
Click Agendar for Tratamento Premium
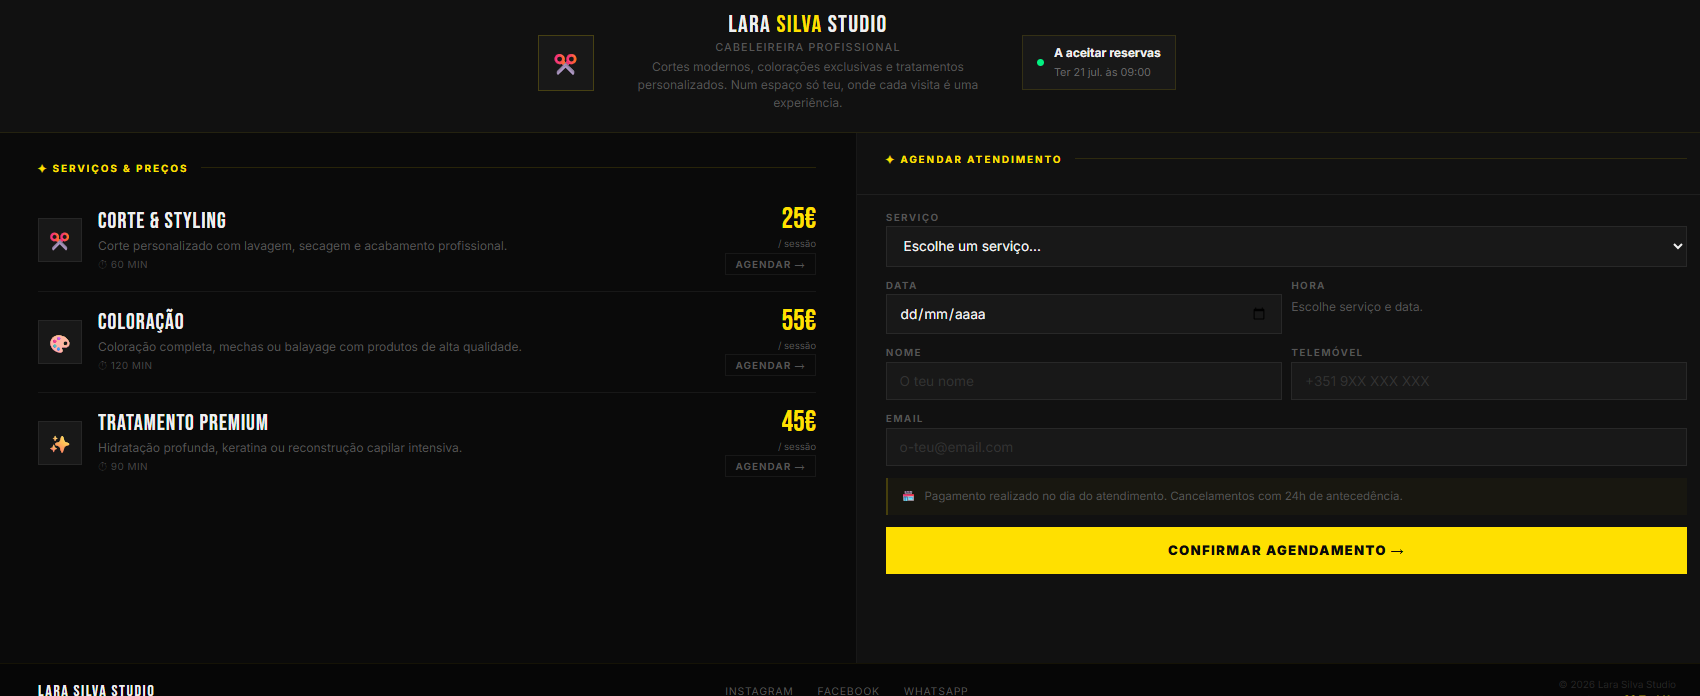pos(770,466)
